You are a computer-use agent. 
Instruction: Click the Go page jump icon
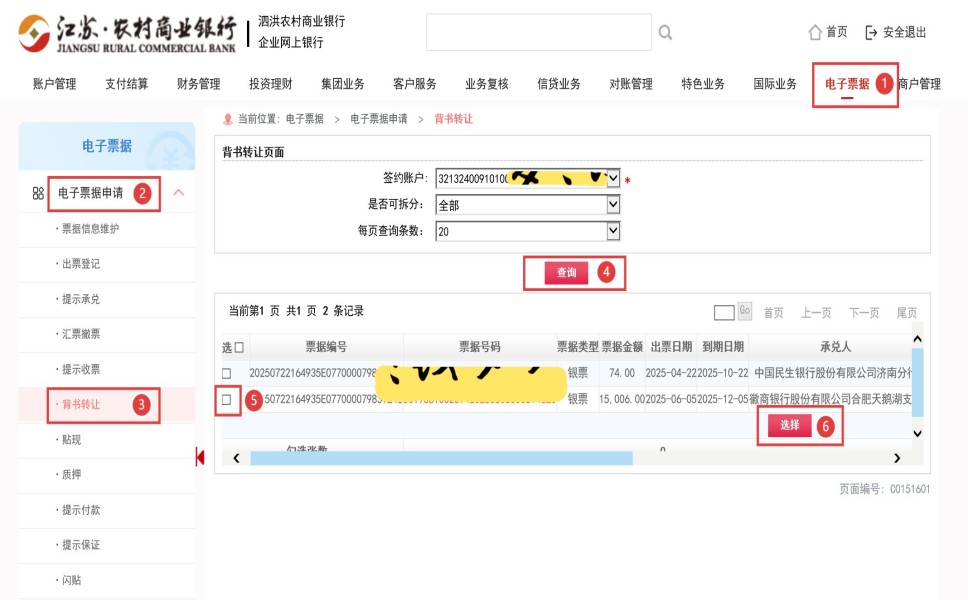coord(744,312)
